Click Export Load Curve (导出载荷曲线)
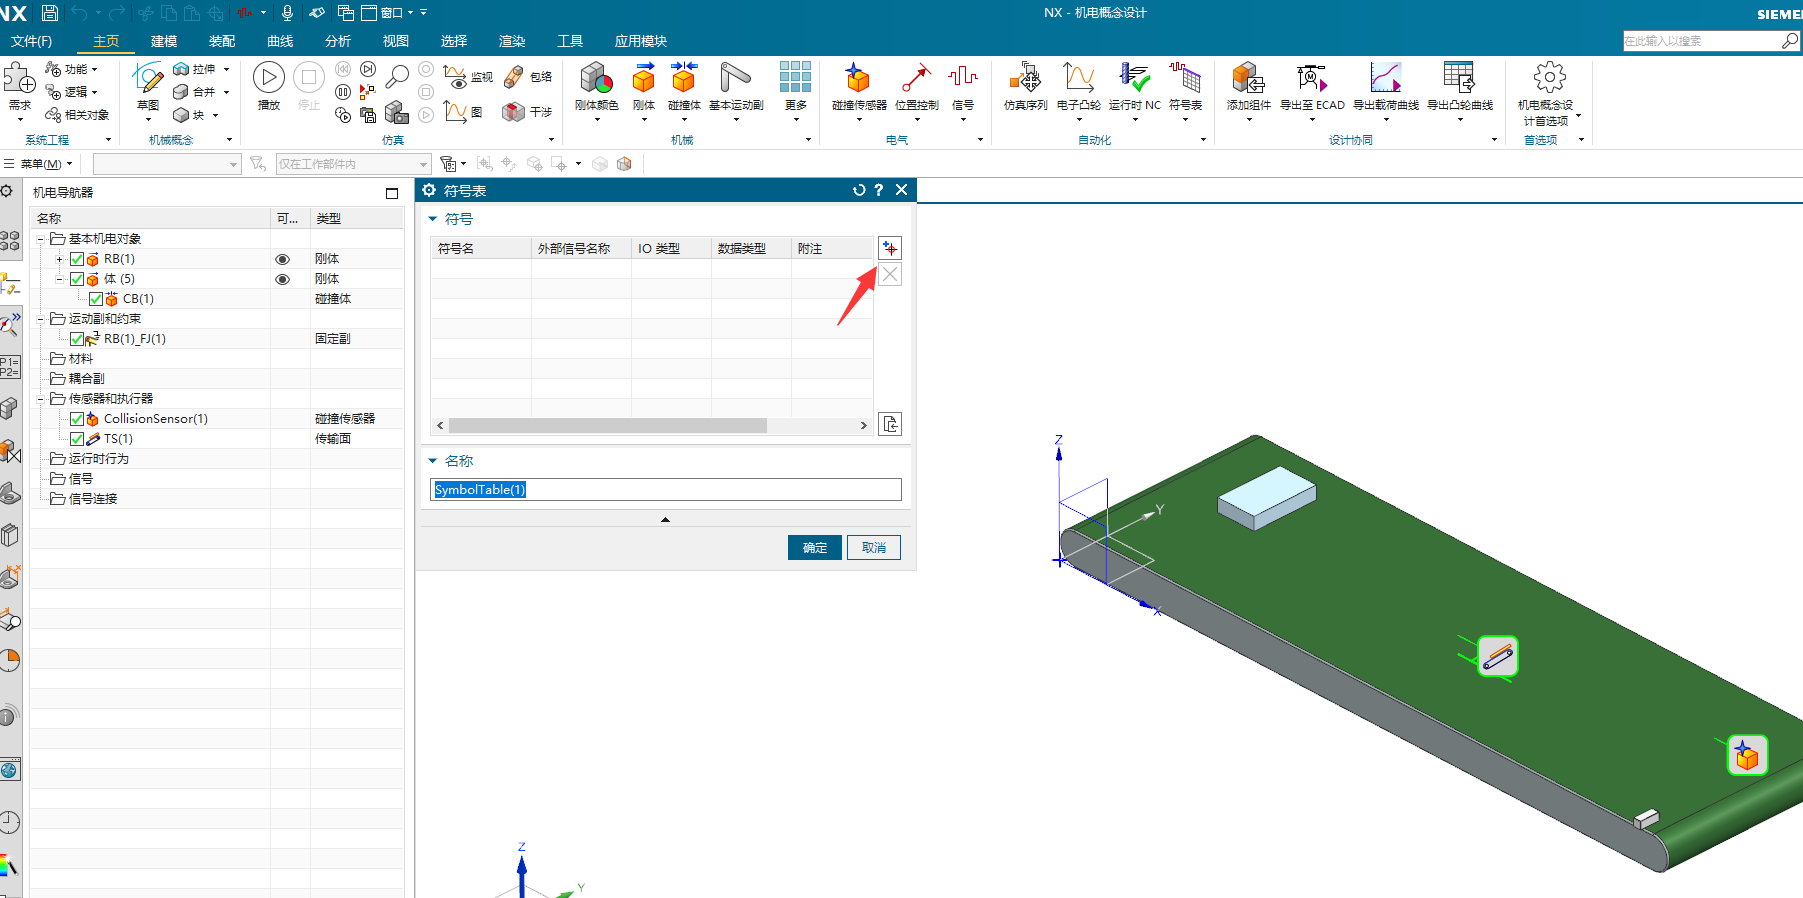This screenshot has width=1803, height=898. click(x=1386, y=86)
